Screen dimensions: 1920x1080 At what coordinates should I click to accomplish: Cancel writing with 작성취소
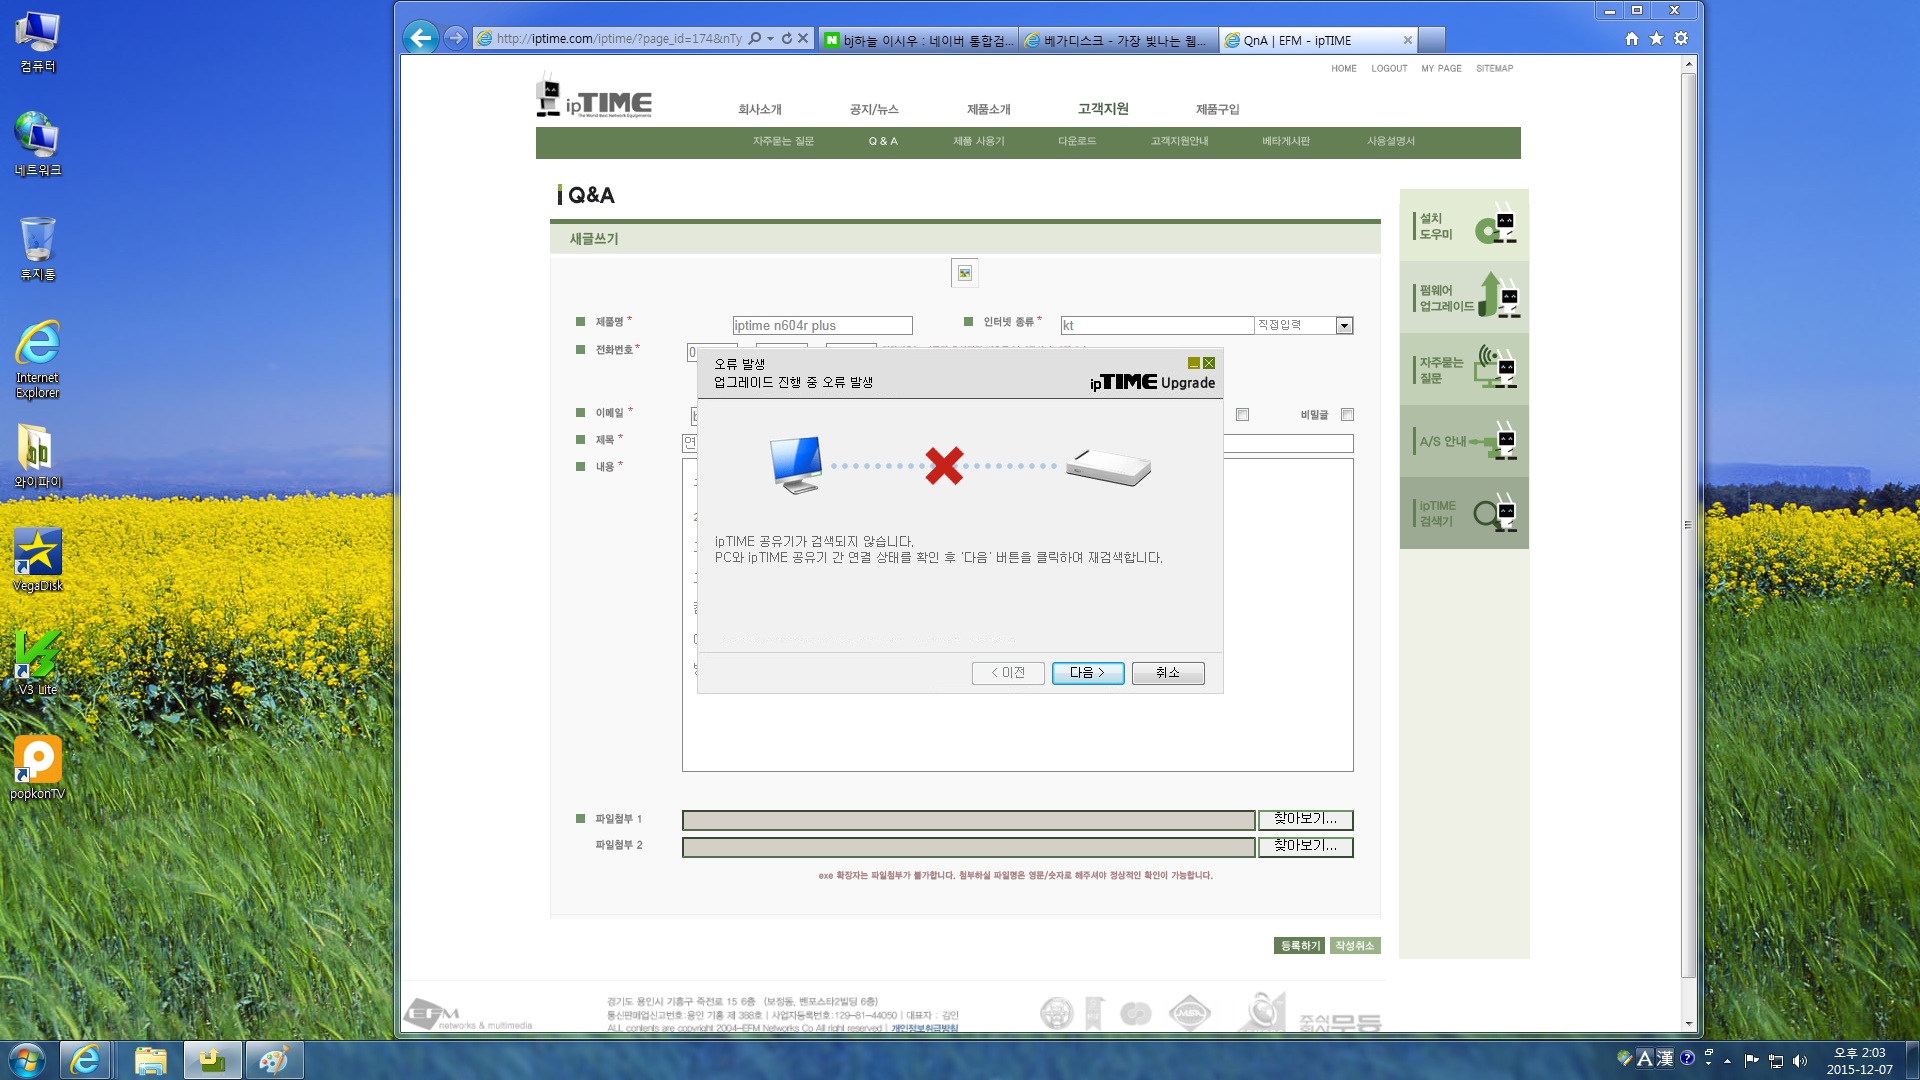coord(1355,946)
